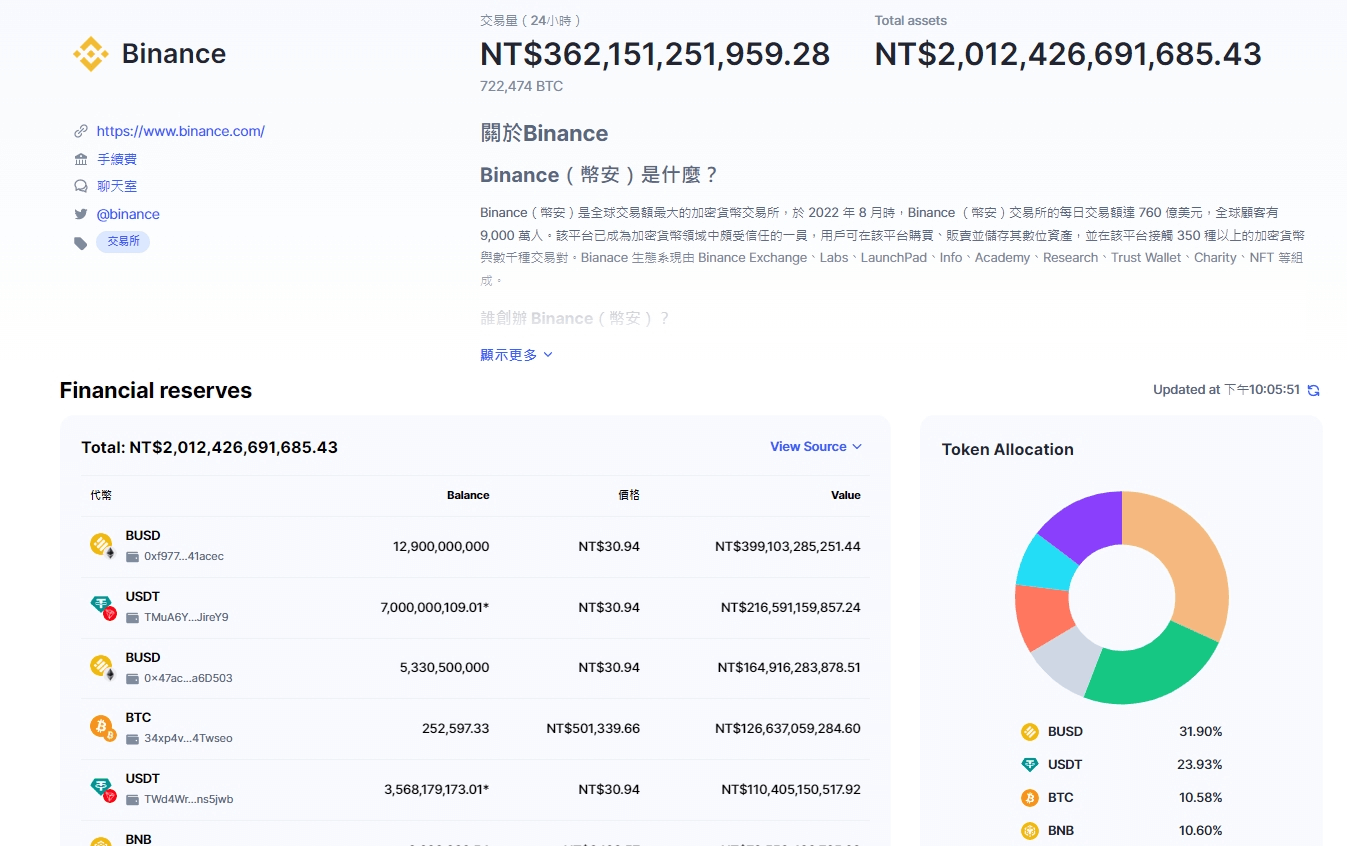
Task: Click wallet icon beside address TMuA6Y...JireY9
Action: (133, 617)
